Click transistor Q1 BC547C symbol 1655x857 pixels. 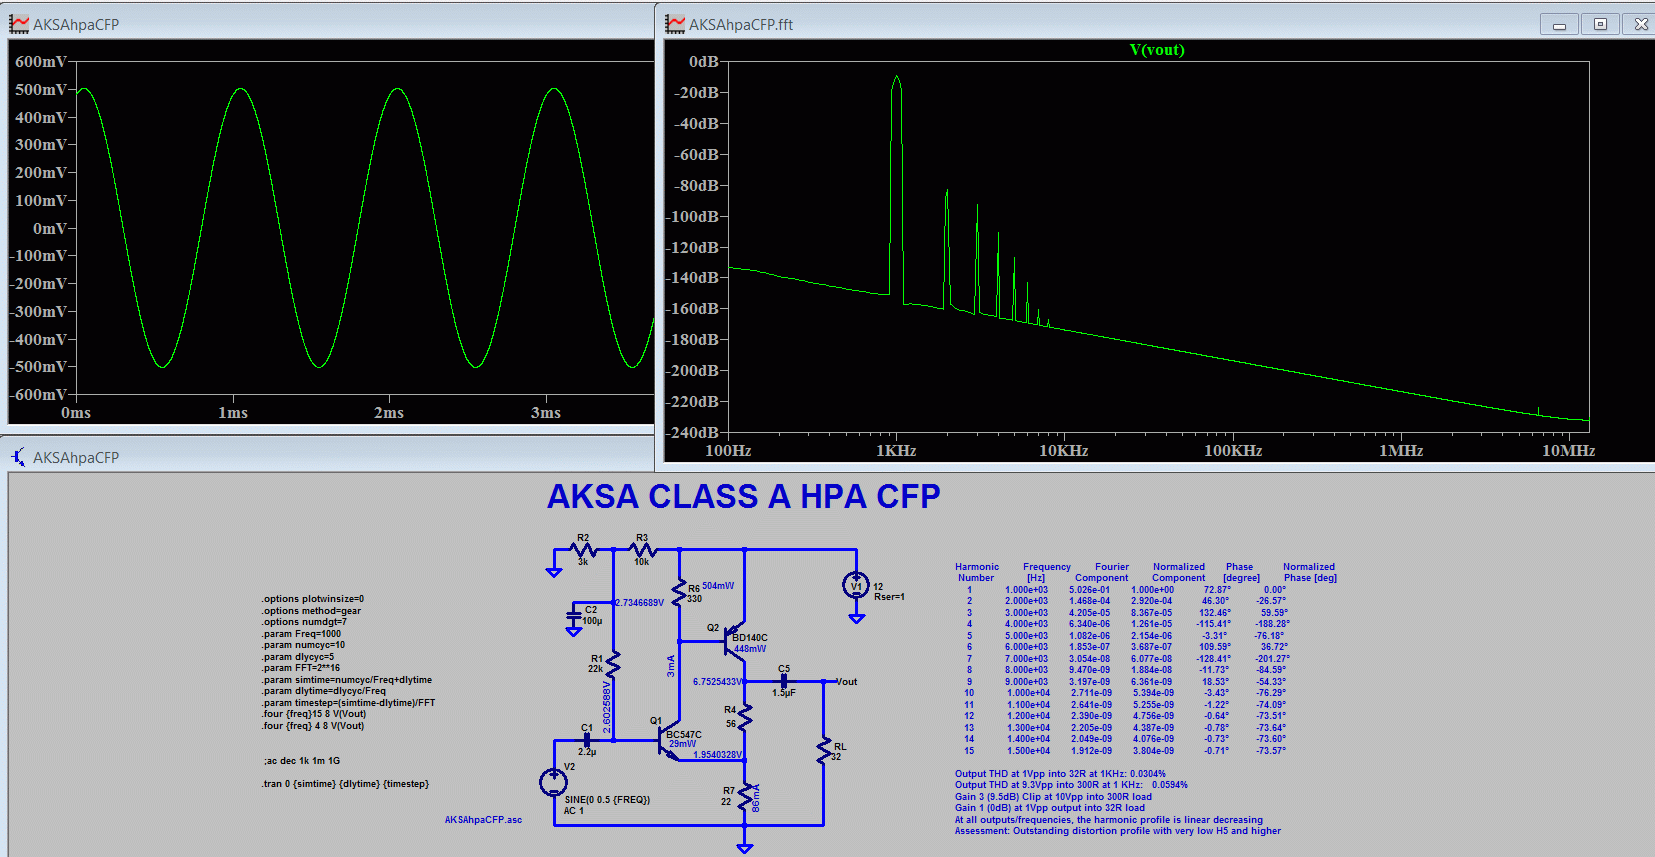point(669,740)
